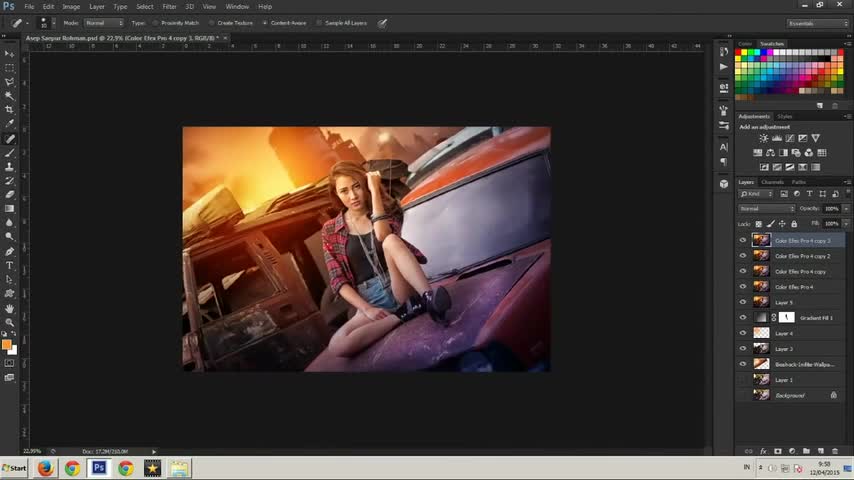This screenshot has height=480, width=854.
Task: Switch to the Channels tab
Action: coord(772,182)
